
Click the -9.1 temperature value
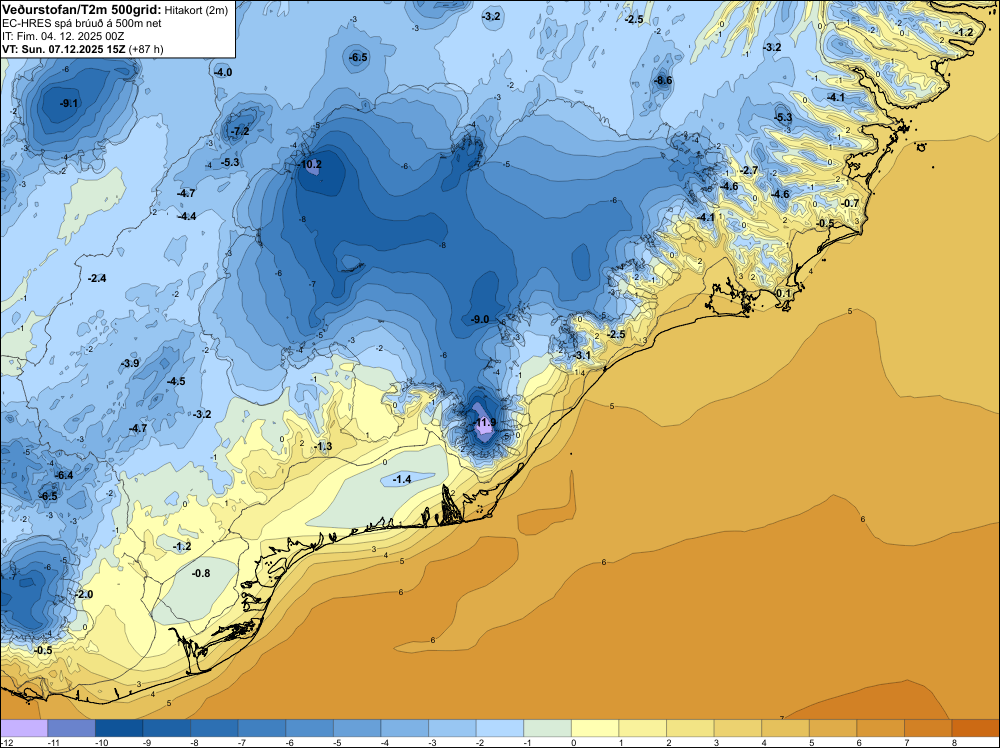click(x=69, y=103)
